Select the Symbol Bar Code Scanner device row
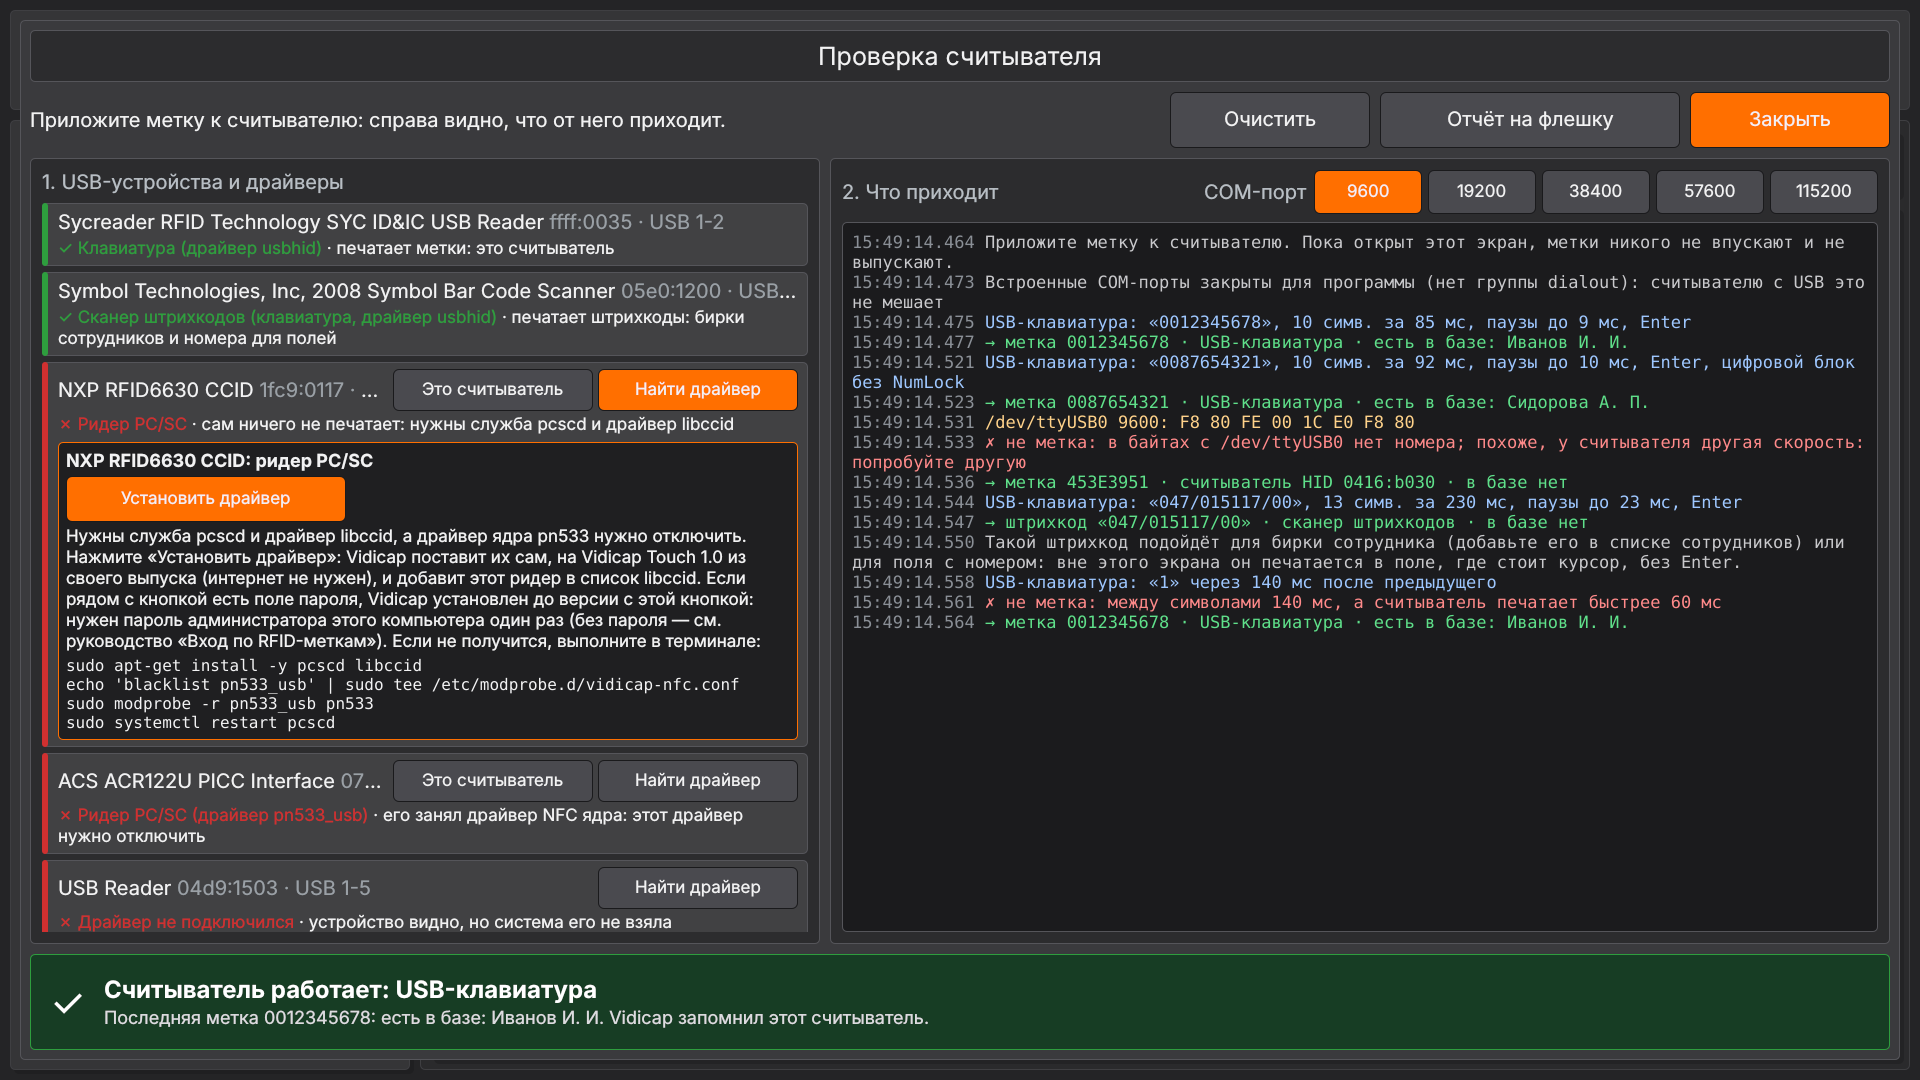Image resolution: width=1920 pixels, height=1080 pixels. tap(425, 314)
